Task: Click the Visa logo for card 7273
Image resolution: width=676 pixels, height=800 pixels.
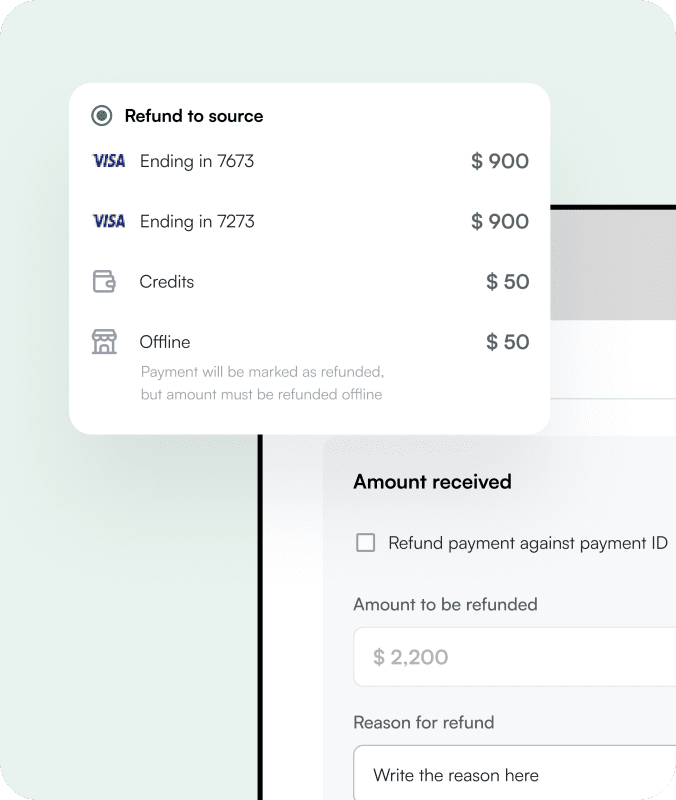Action: coord(109,221)
